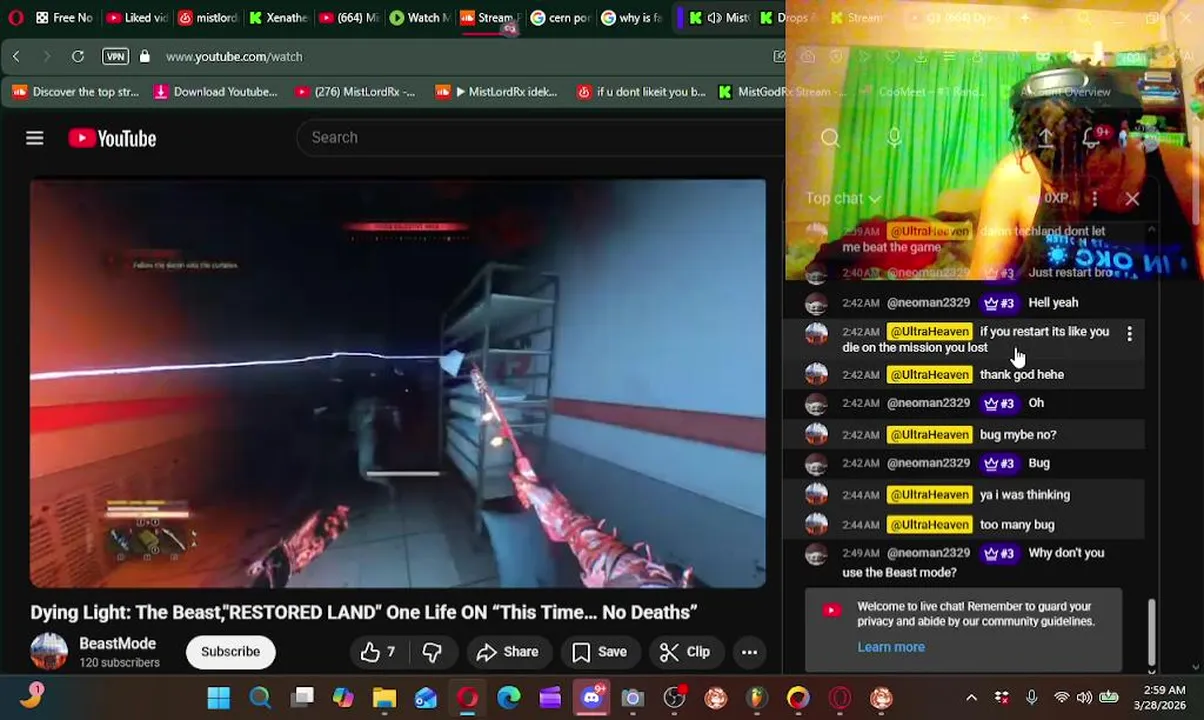This screenshot has width=1204, height=720.
Task: Open Download Youtube bookmark
Action: (215, 92)
